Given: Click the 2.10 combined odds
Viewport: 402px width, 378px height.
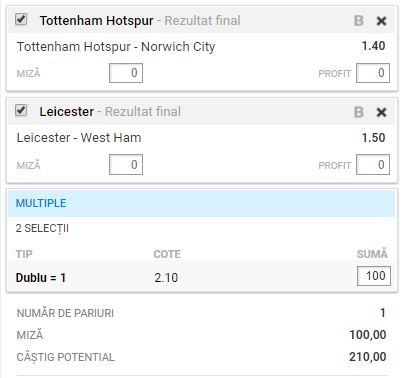Looking at the screenshot, I should pos(166,278).
